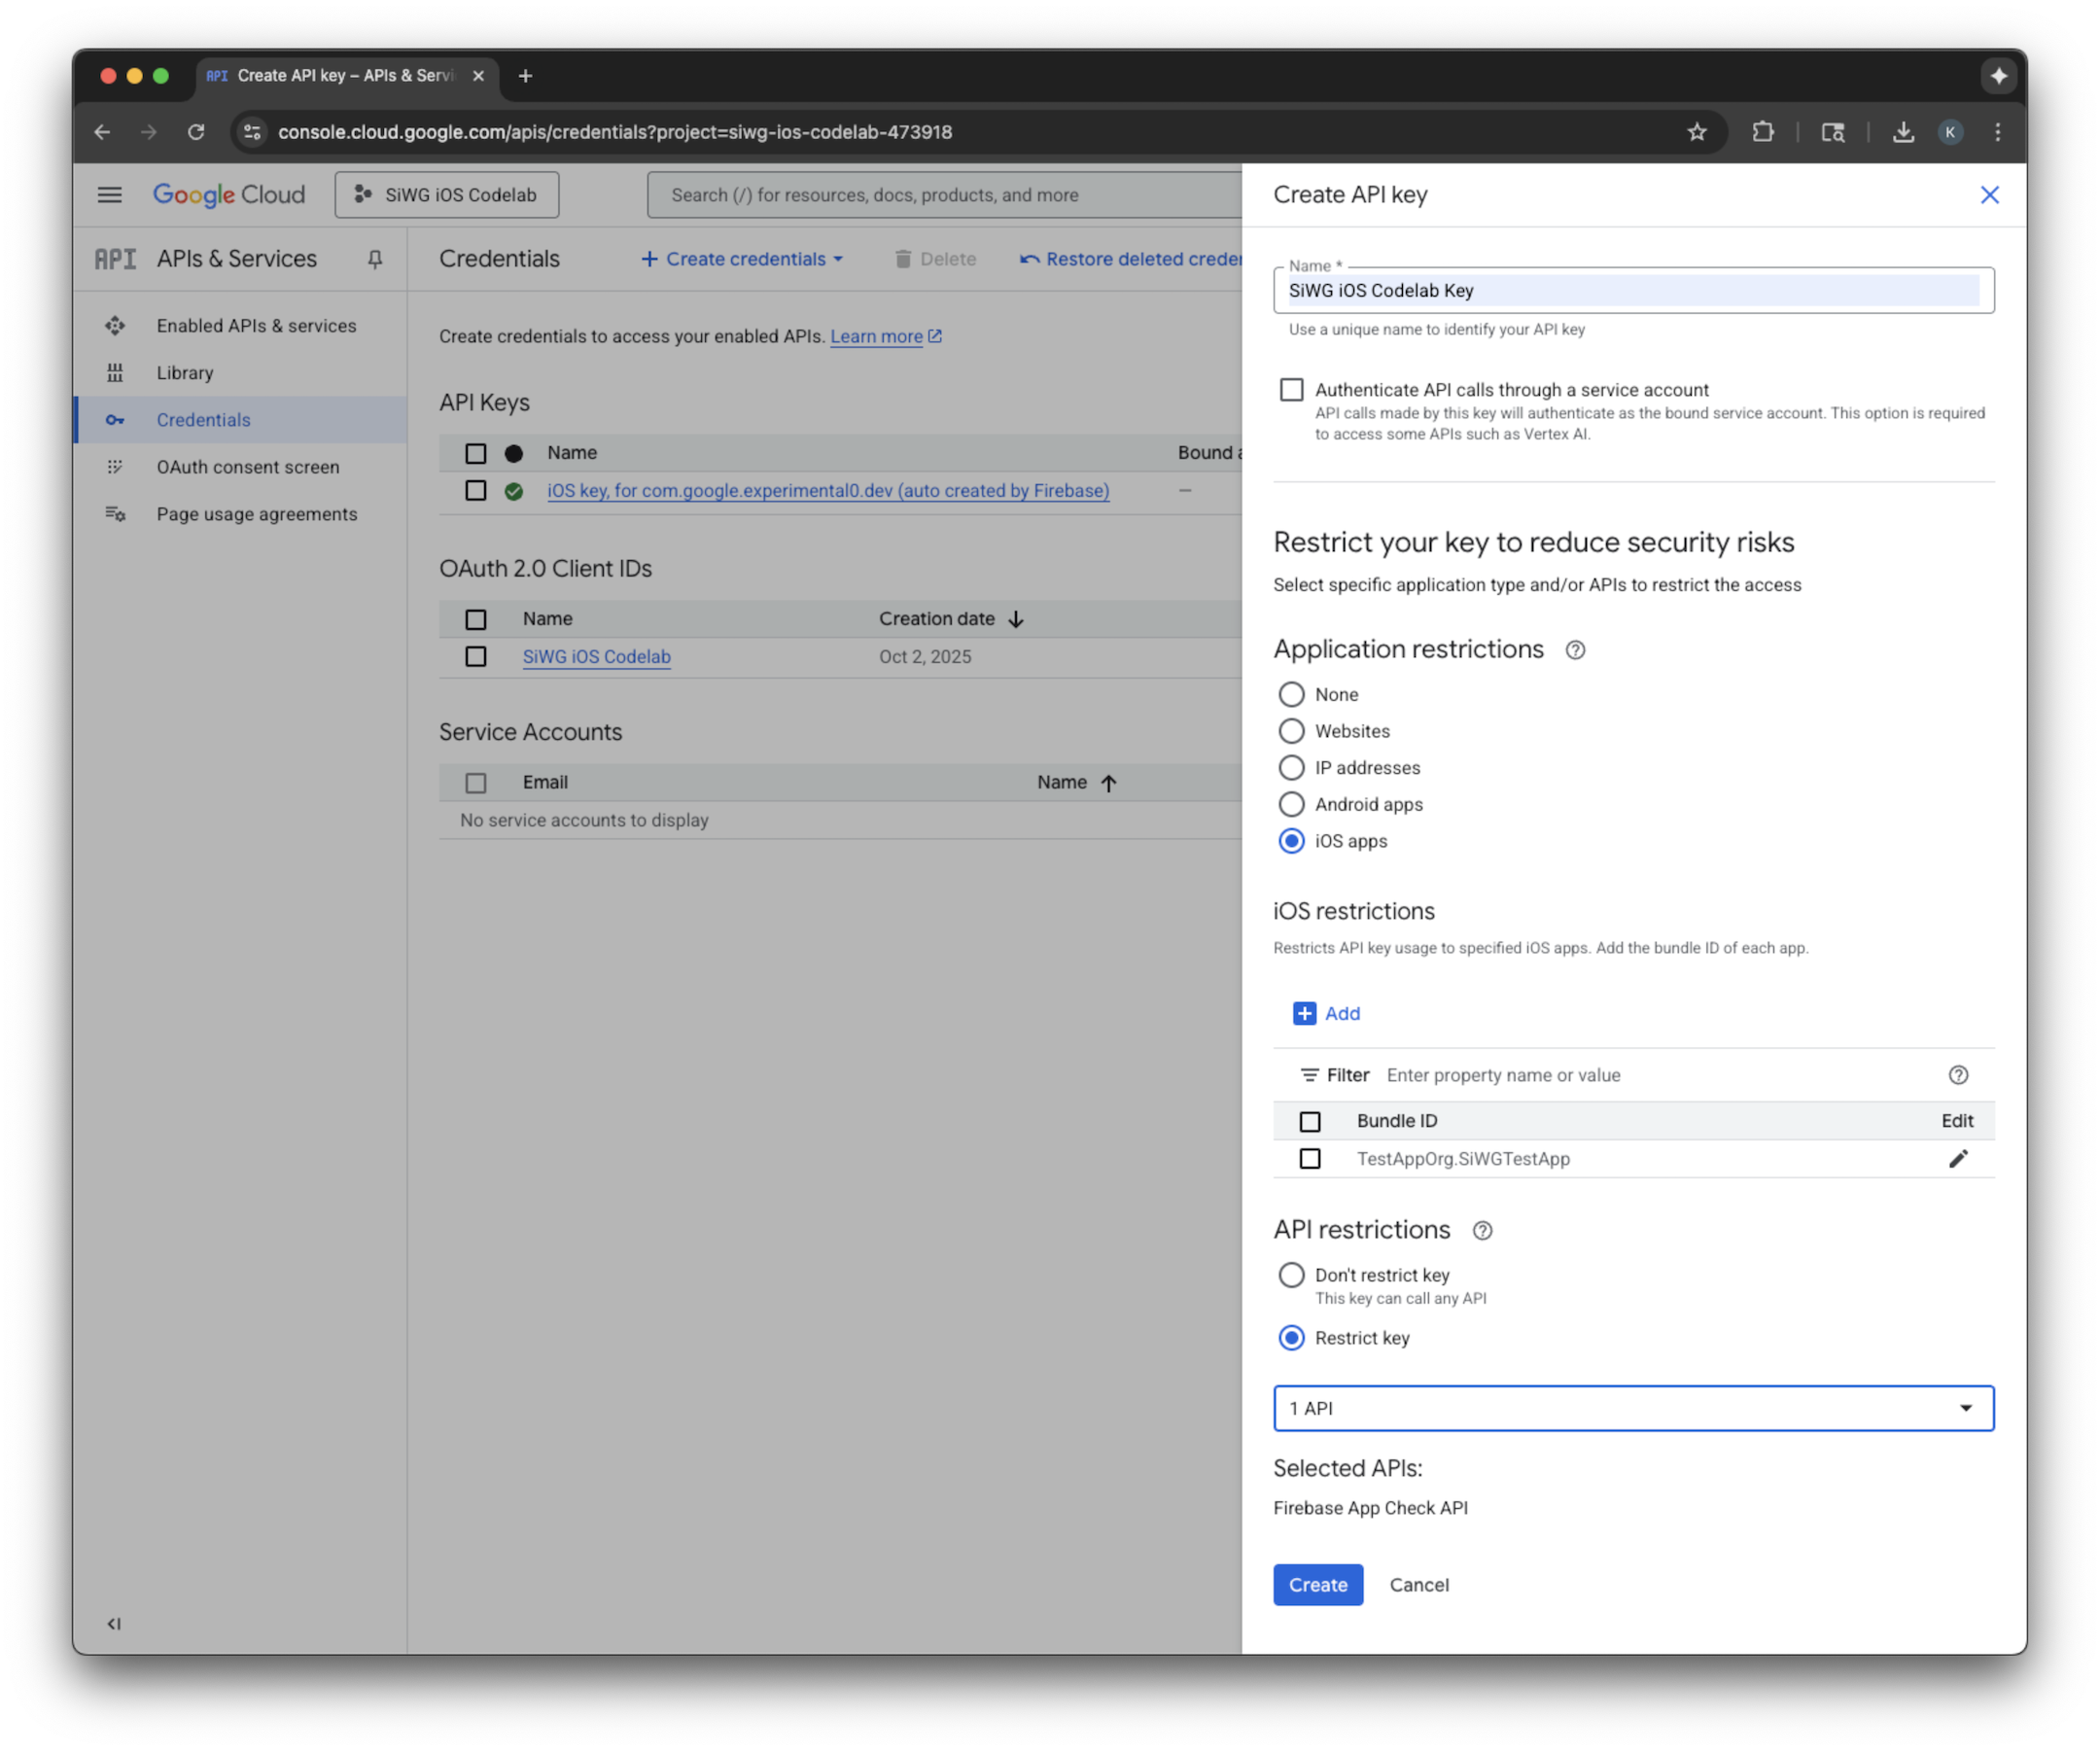Select the iOS apps application restriction

pos(1291,841)
